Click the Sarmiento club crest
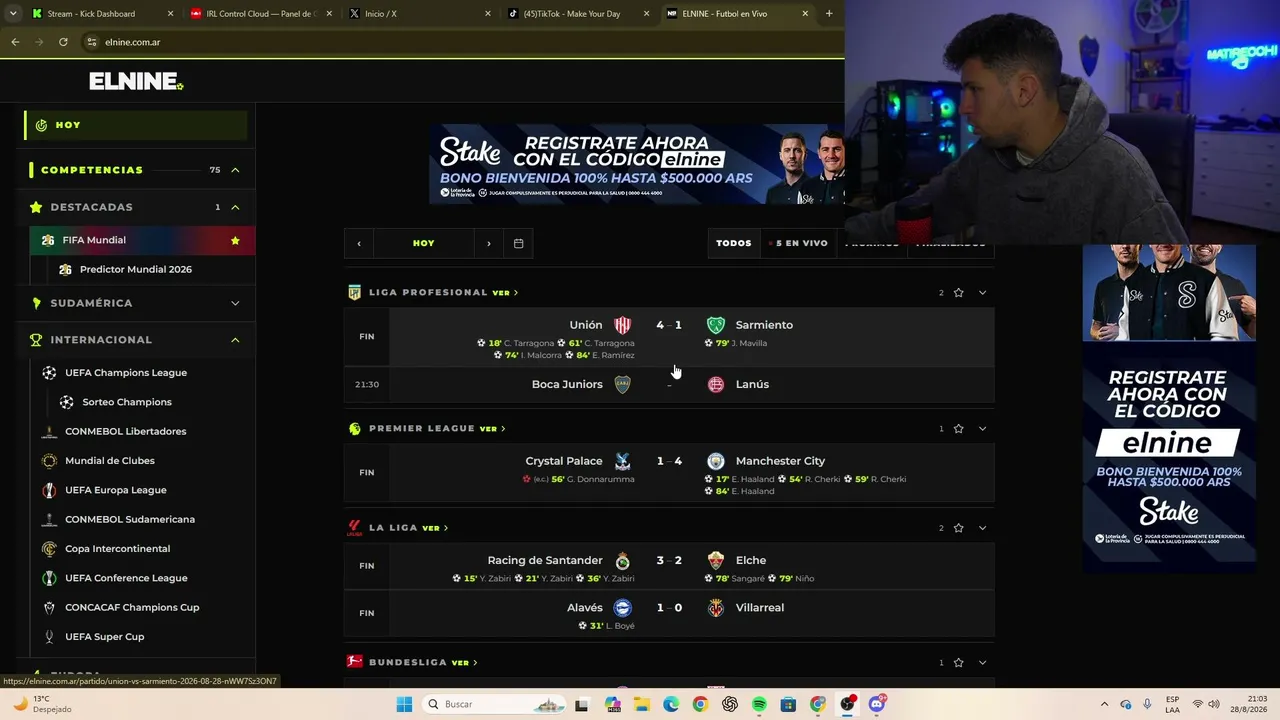The height and width of the screenshot is (720, 1280). click(716, 325)
